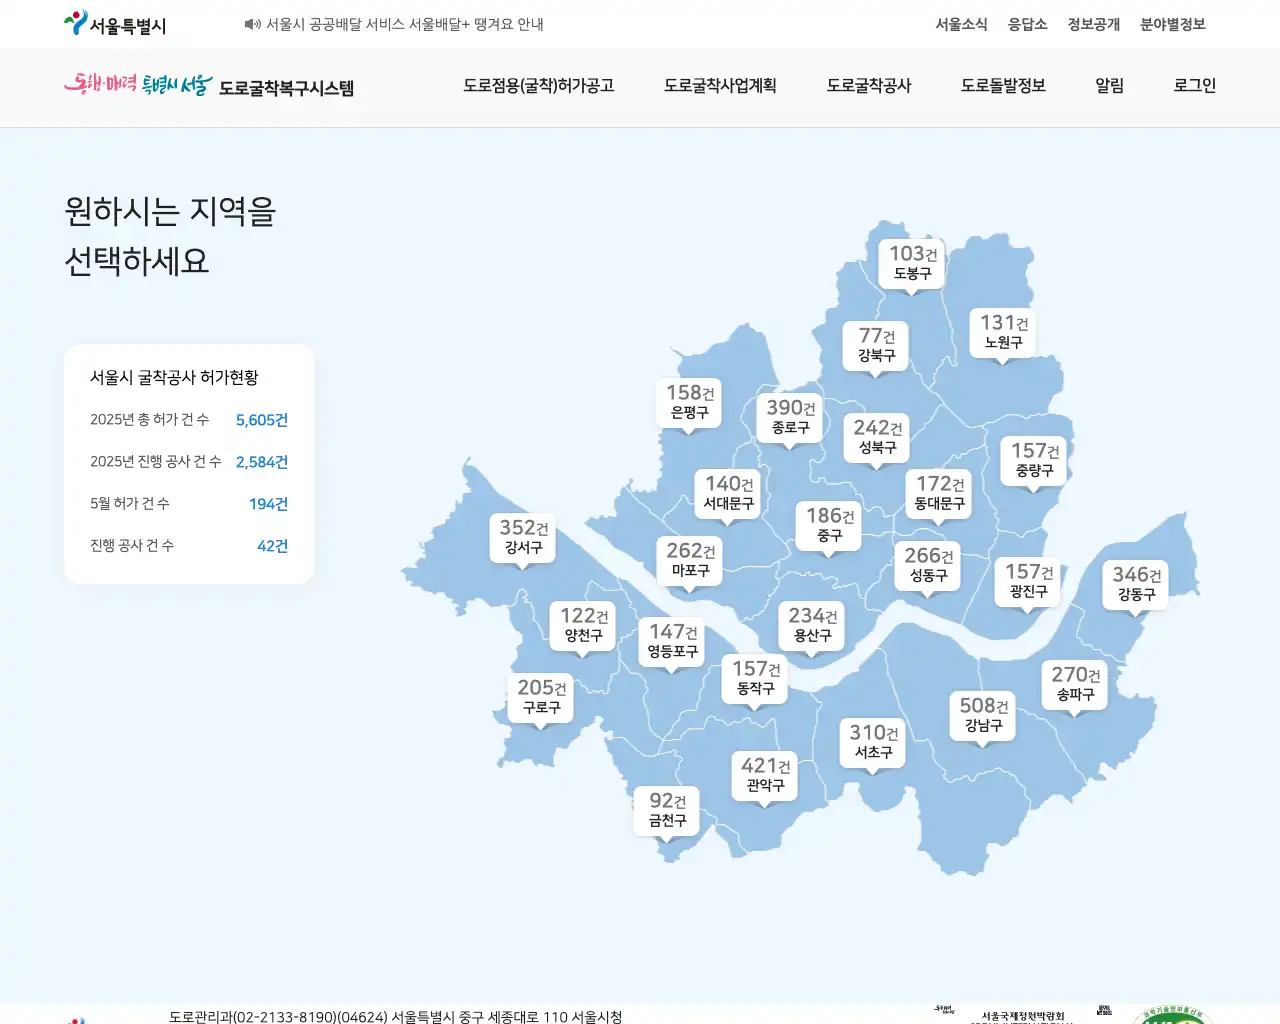The width and height of the screenshot is (1280, 1024).
Task: Select the 관악구 421건 map label
Action: (x=765, y=775)
